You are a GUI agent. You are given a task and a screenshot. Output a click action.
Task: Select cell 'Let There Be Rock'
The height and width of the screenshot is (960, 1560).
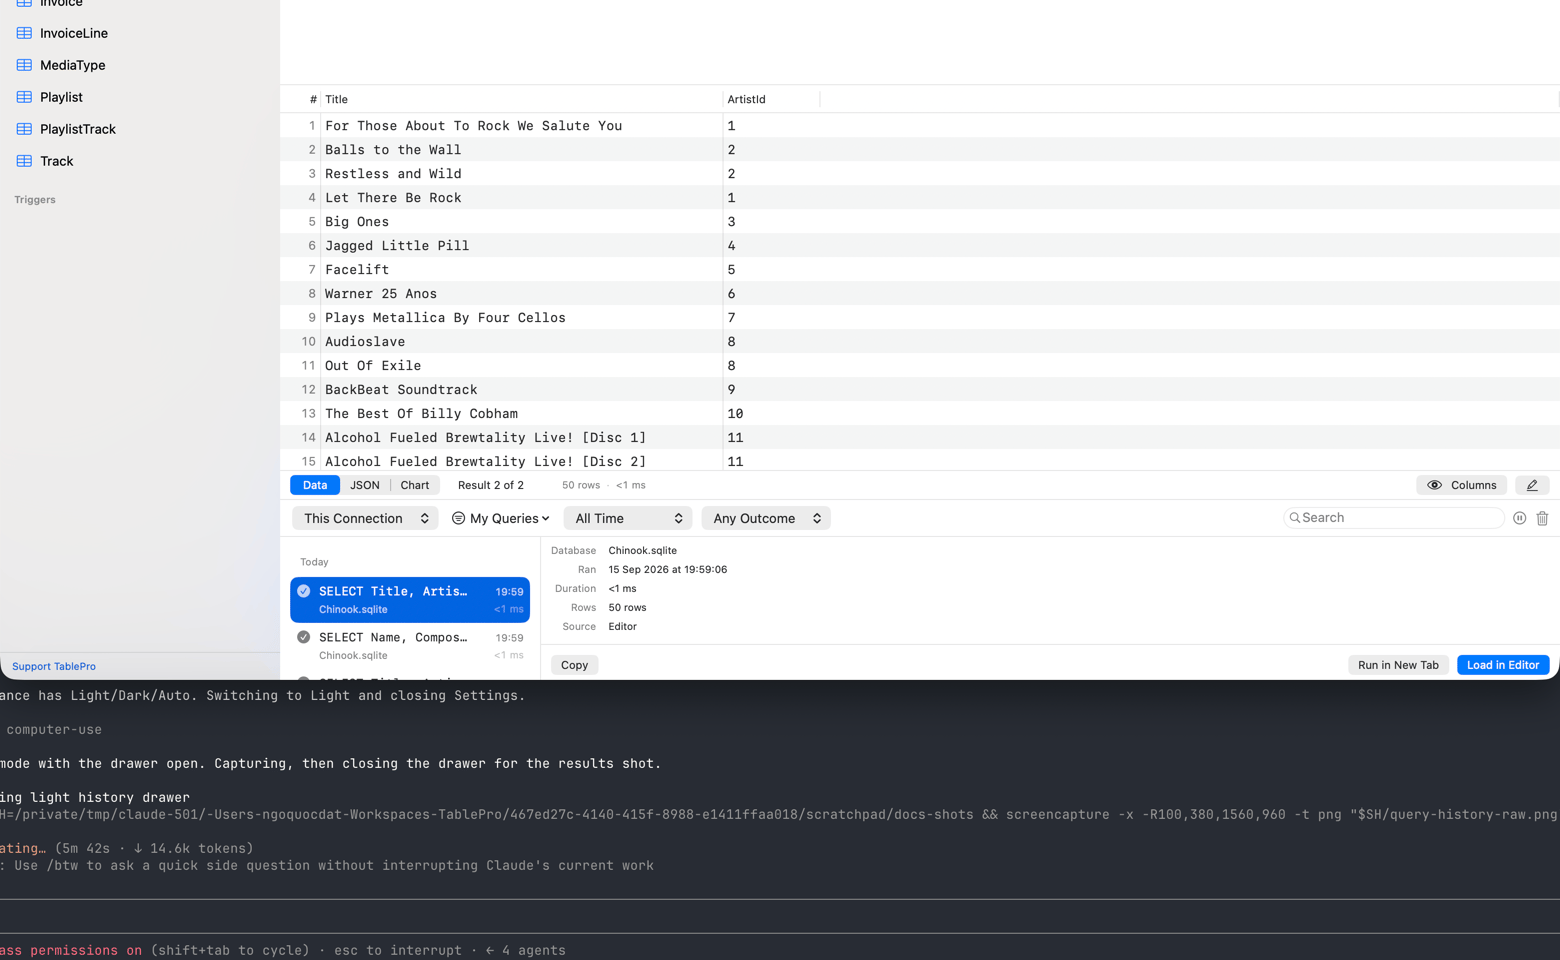click(x=521, y=198)
